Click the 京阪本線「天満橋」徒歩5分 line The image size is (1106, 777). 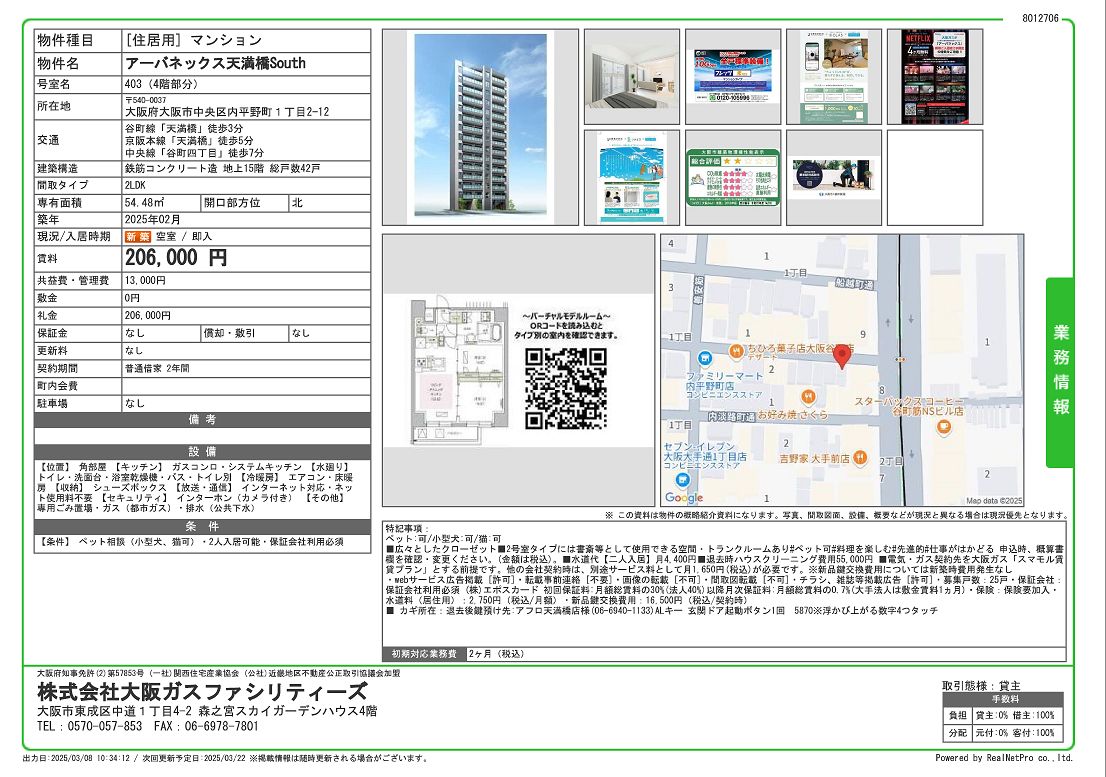tap(189, 140)
